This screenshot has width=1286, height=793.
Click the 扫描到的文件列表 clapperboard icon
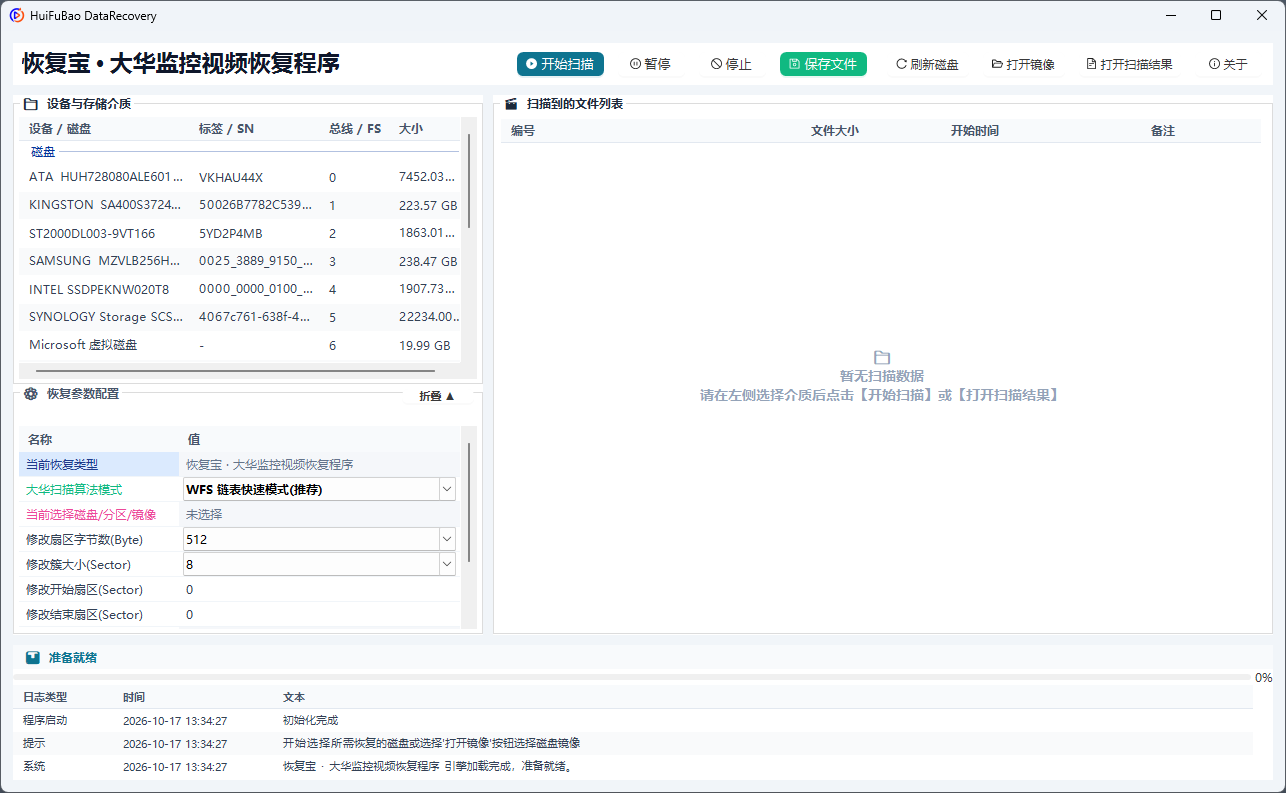pos(511,104)
